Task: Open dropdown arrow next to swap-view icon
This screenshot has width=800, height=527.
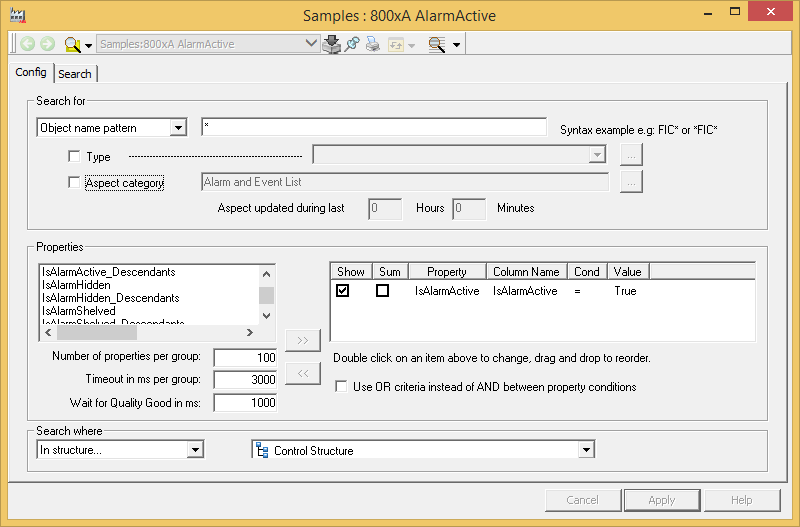Action: (411, 45)
